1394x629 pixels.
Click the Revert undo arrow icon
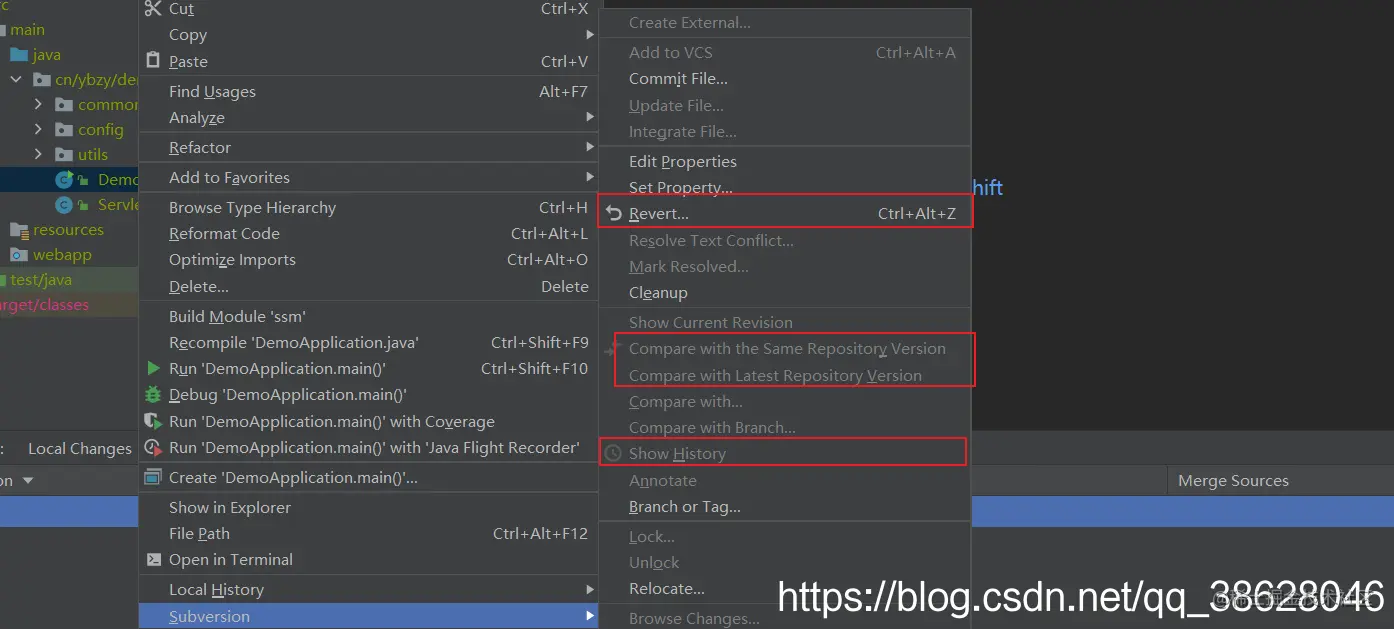coord(614,214)
